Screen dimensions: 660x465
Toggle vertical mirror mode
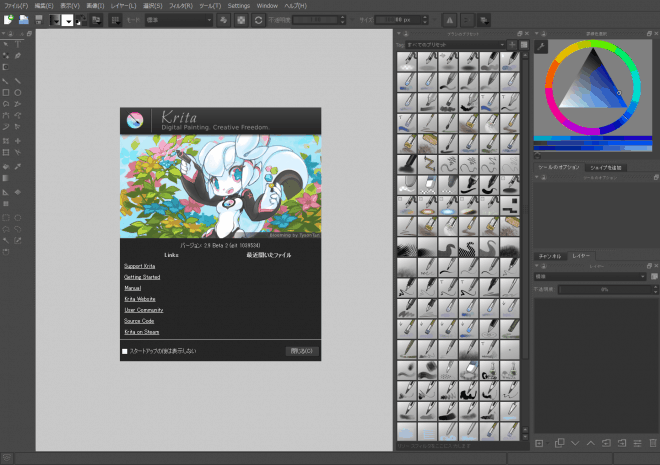(x=466, y=20)
